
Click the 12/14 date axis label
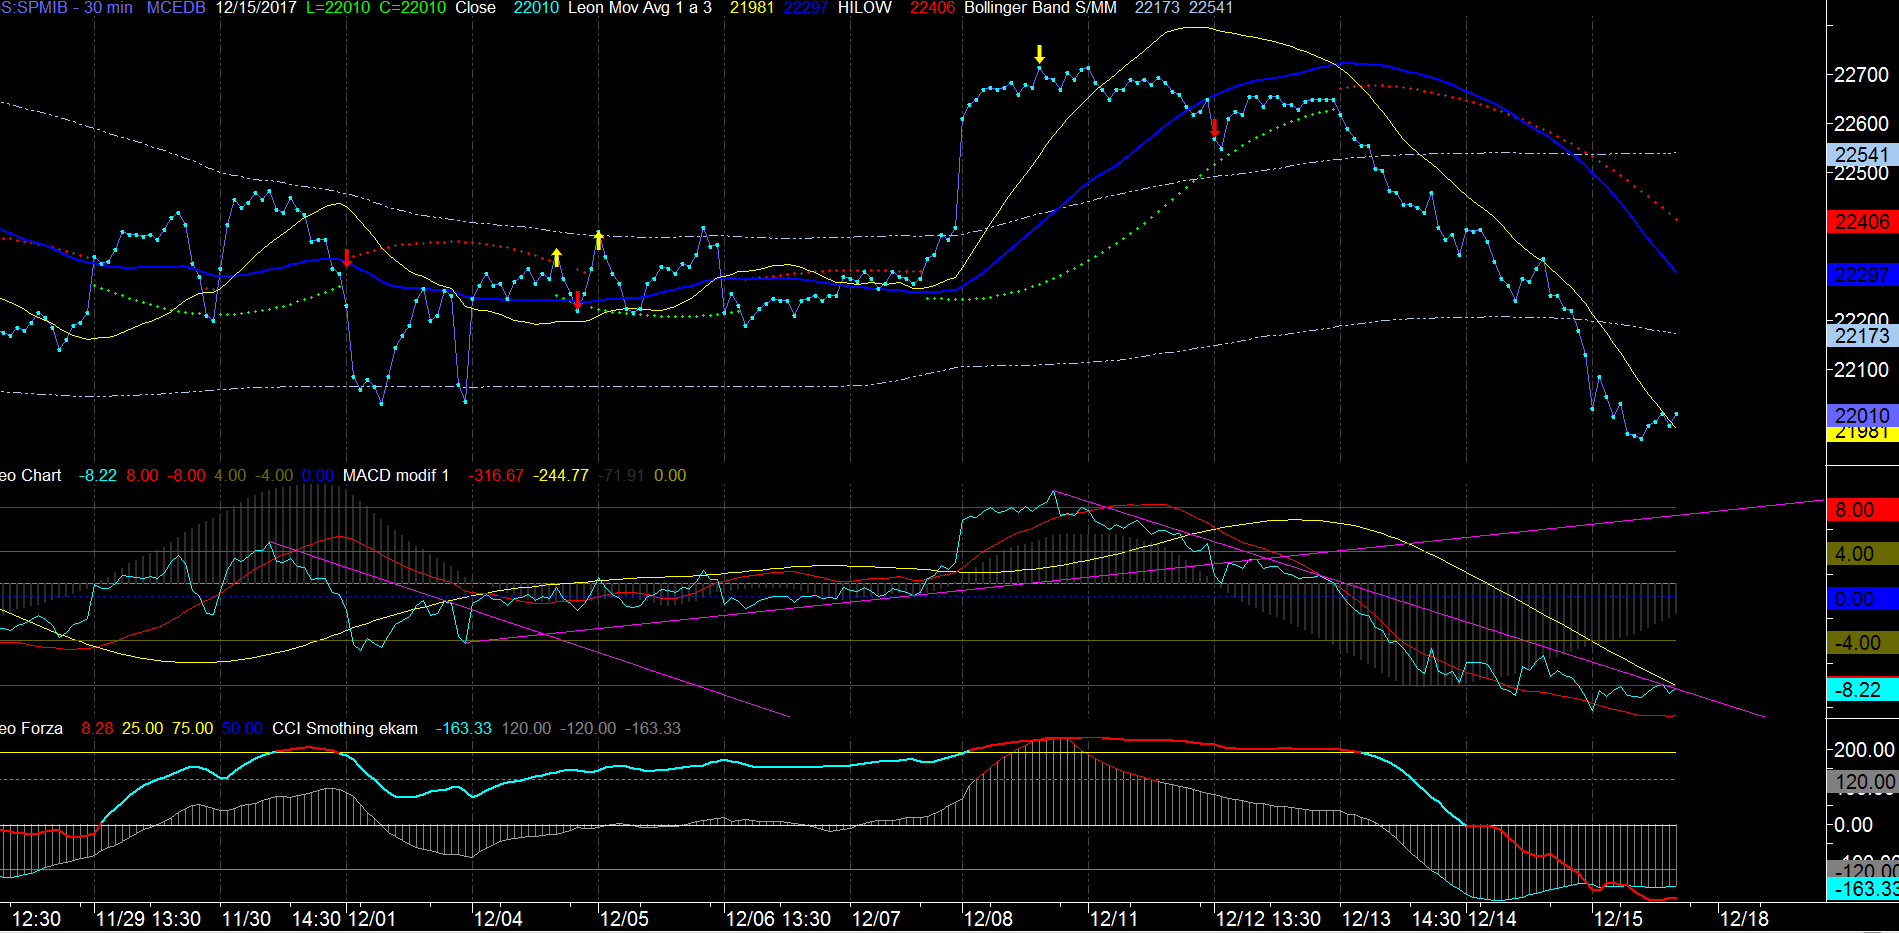click(x=1492, y=919)
